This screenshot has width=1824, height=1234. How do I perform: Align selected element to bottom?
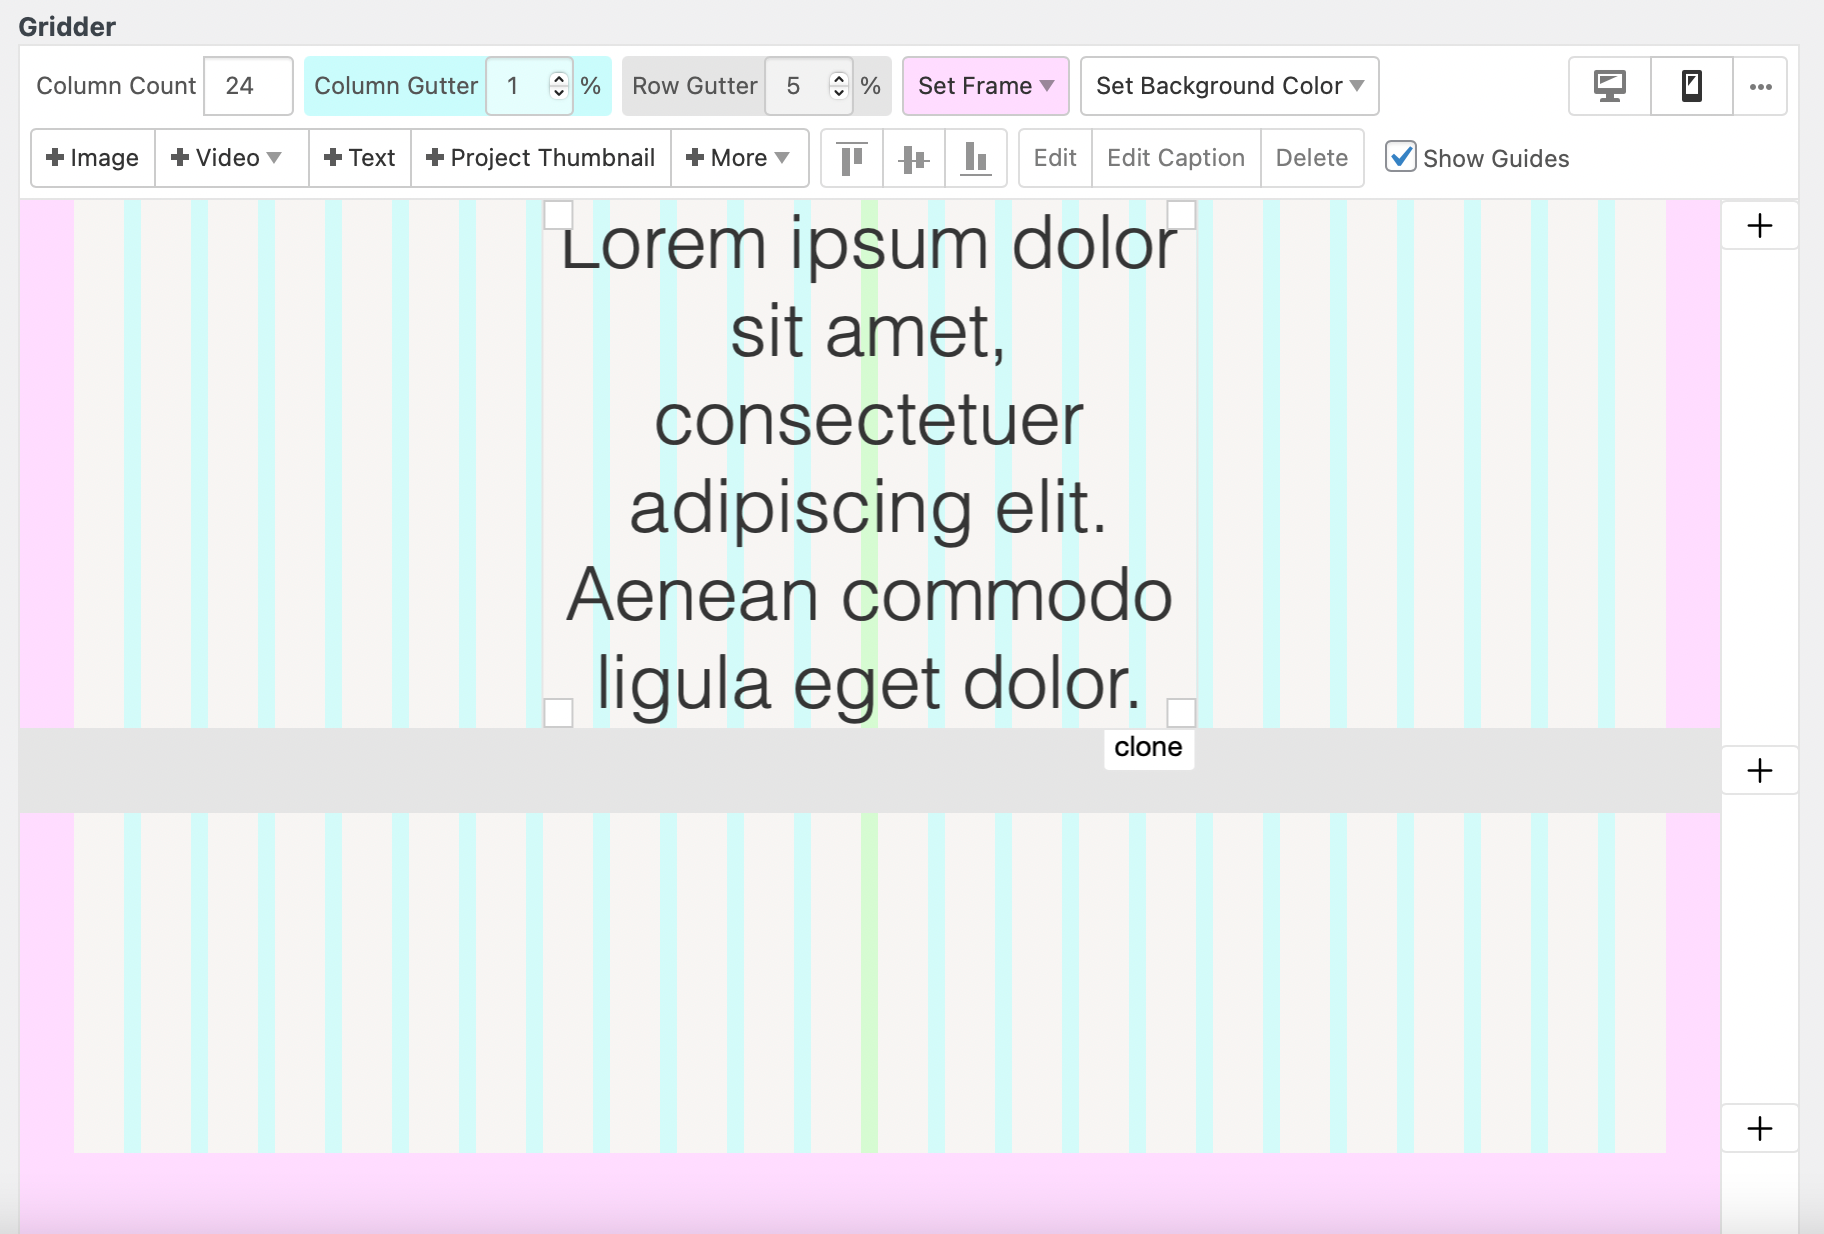pos(975,158)
